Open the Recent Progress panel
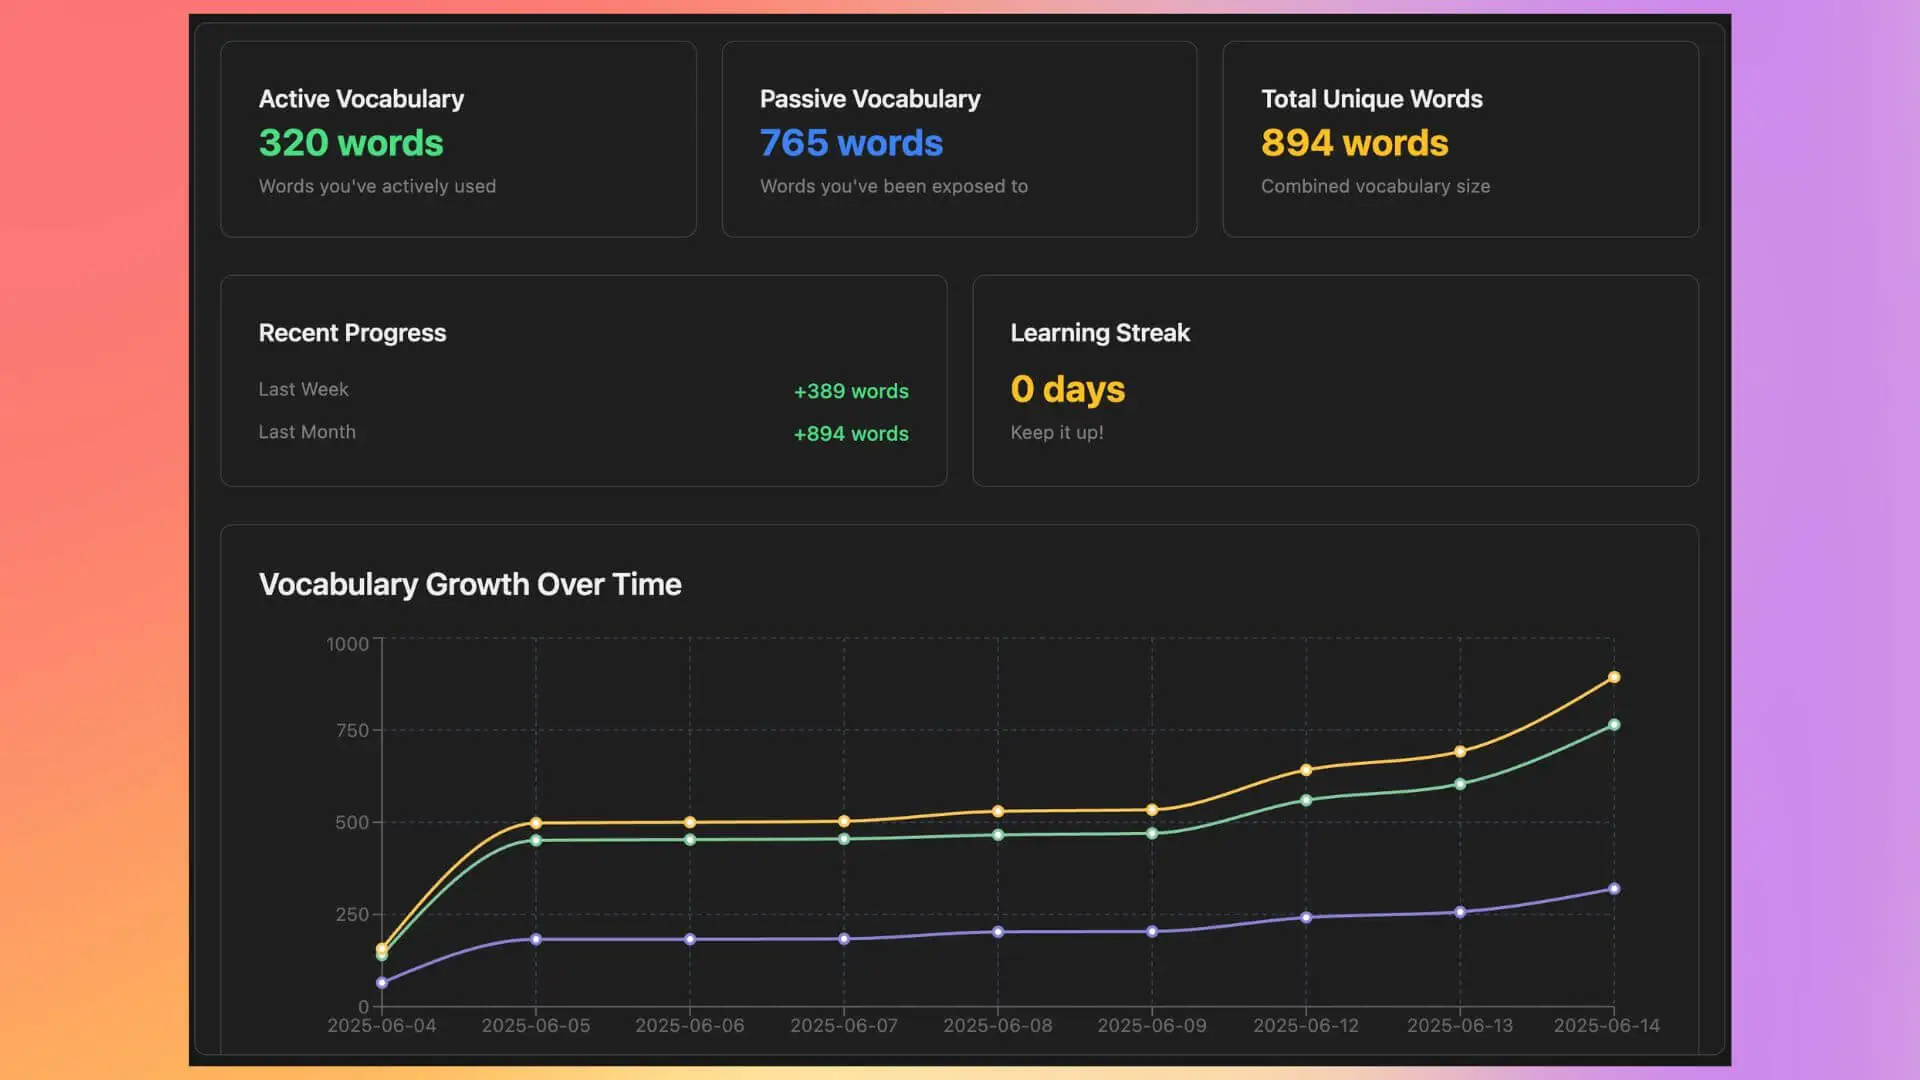1920x1080 pixels. (583, 380)
